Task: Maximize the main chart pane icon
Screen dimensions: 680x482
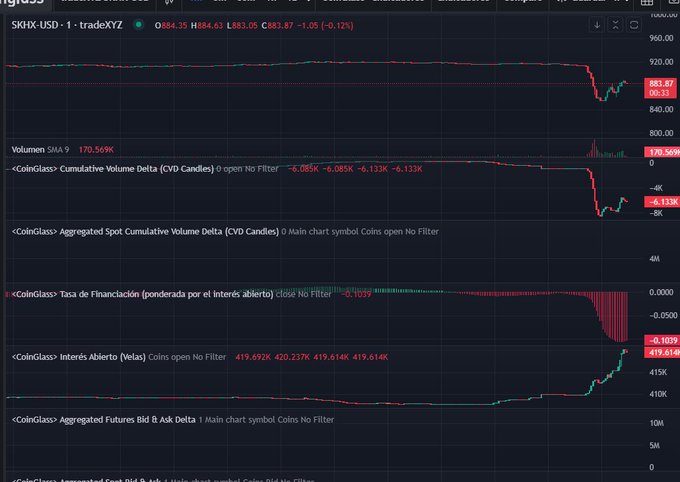Action: [x=634, y=25]
